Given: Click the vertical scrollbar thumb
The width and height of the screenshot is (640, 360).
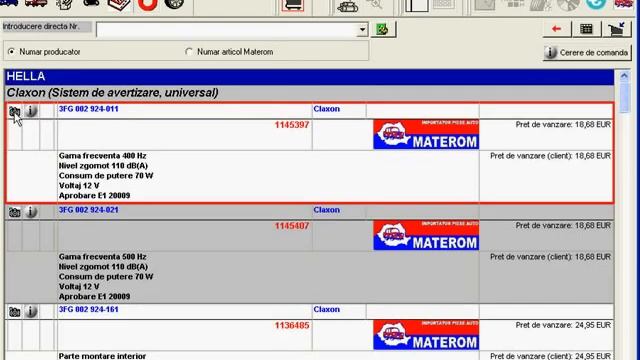Looking at the screenshot, I should tap(624, 97).
